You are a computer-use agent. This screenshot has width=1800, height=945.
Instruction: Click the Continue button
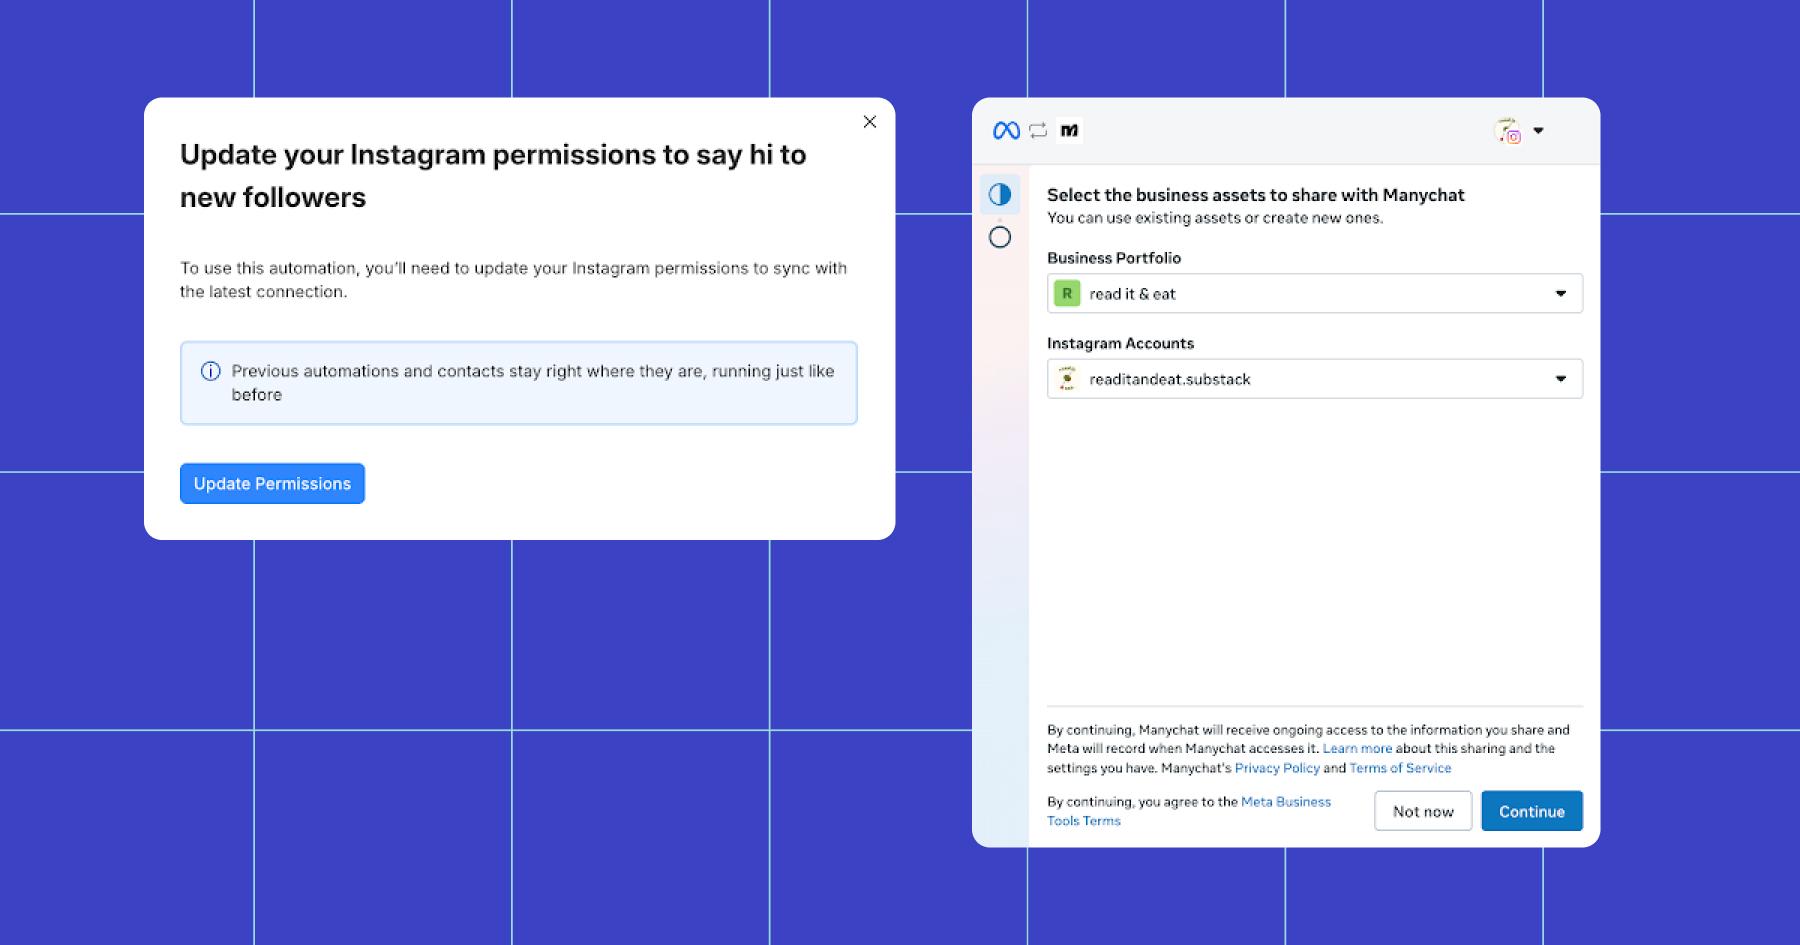(1532, 811)
